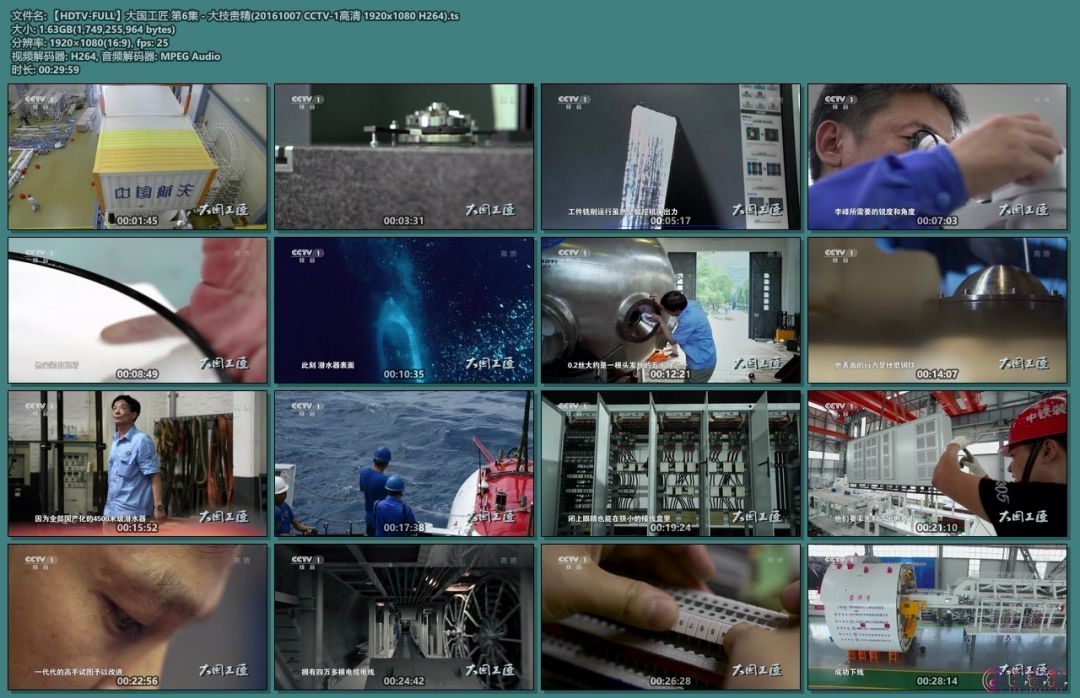This screenshot has width=1080, height=698.
Task: Click the 大国工匠 title mark on the 00:14:07 frame
Action: [x=1023, y=363]
